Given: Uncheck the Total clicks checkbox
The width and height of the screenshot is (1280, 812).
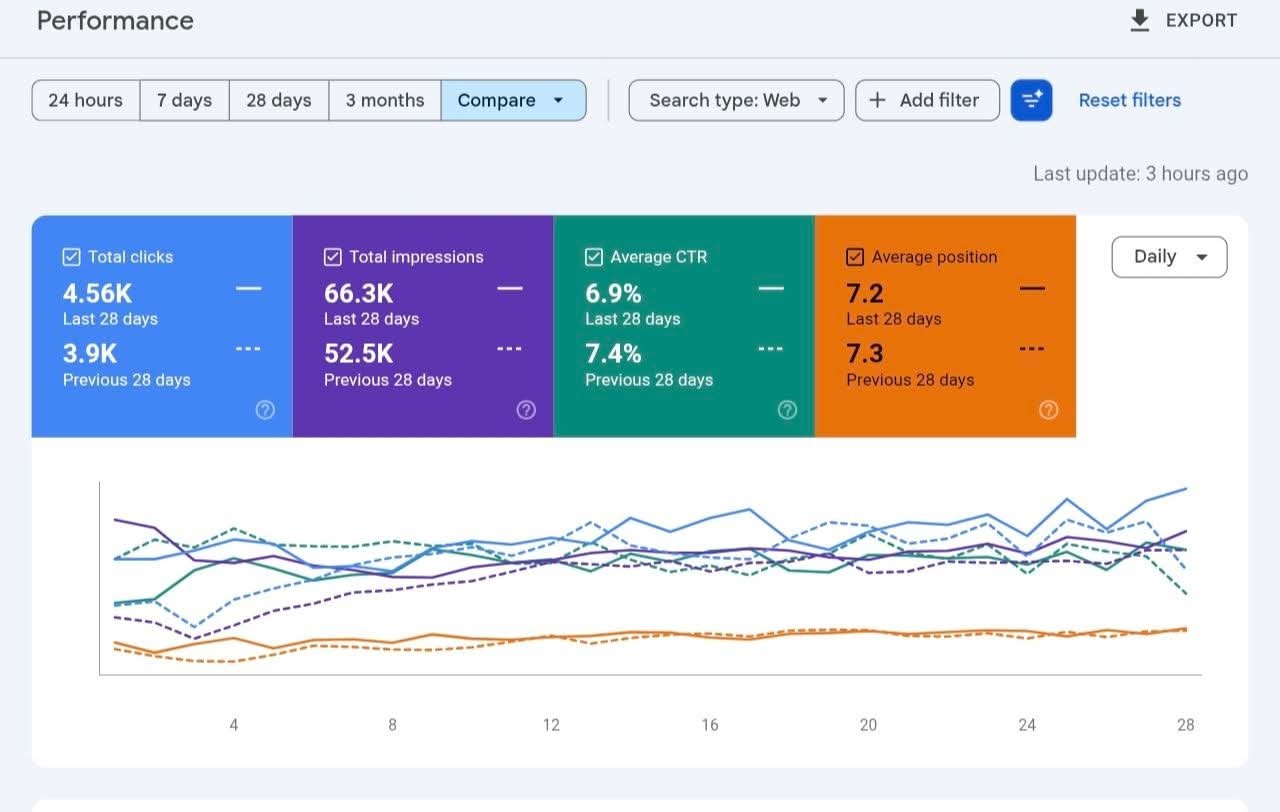Looking at the screenshot, I should coord(71,257).
